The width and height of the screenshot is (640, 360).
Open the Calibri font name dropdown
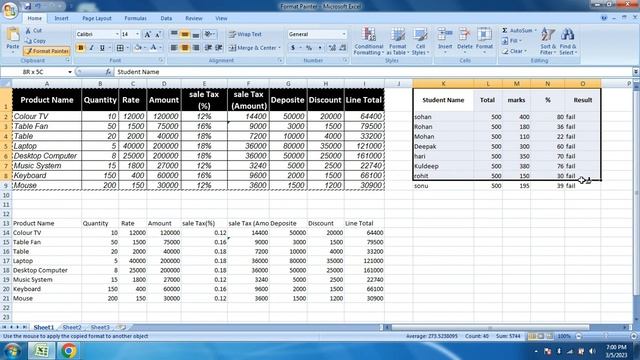coord(117,34)
